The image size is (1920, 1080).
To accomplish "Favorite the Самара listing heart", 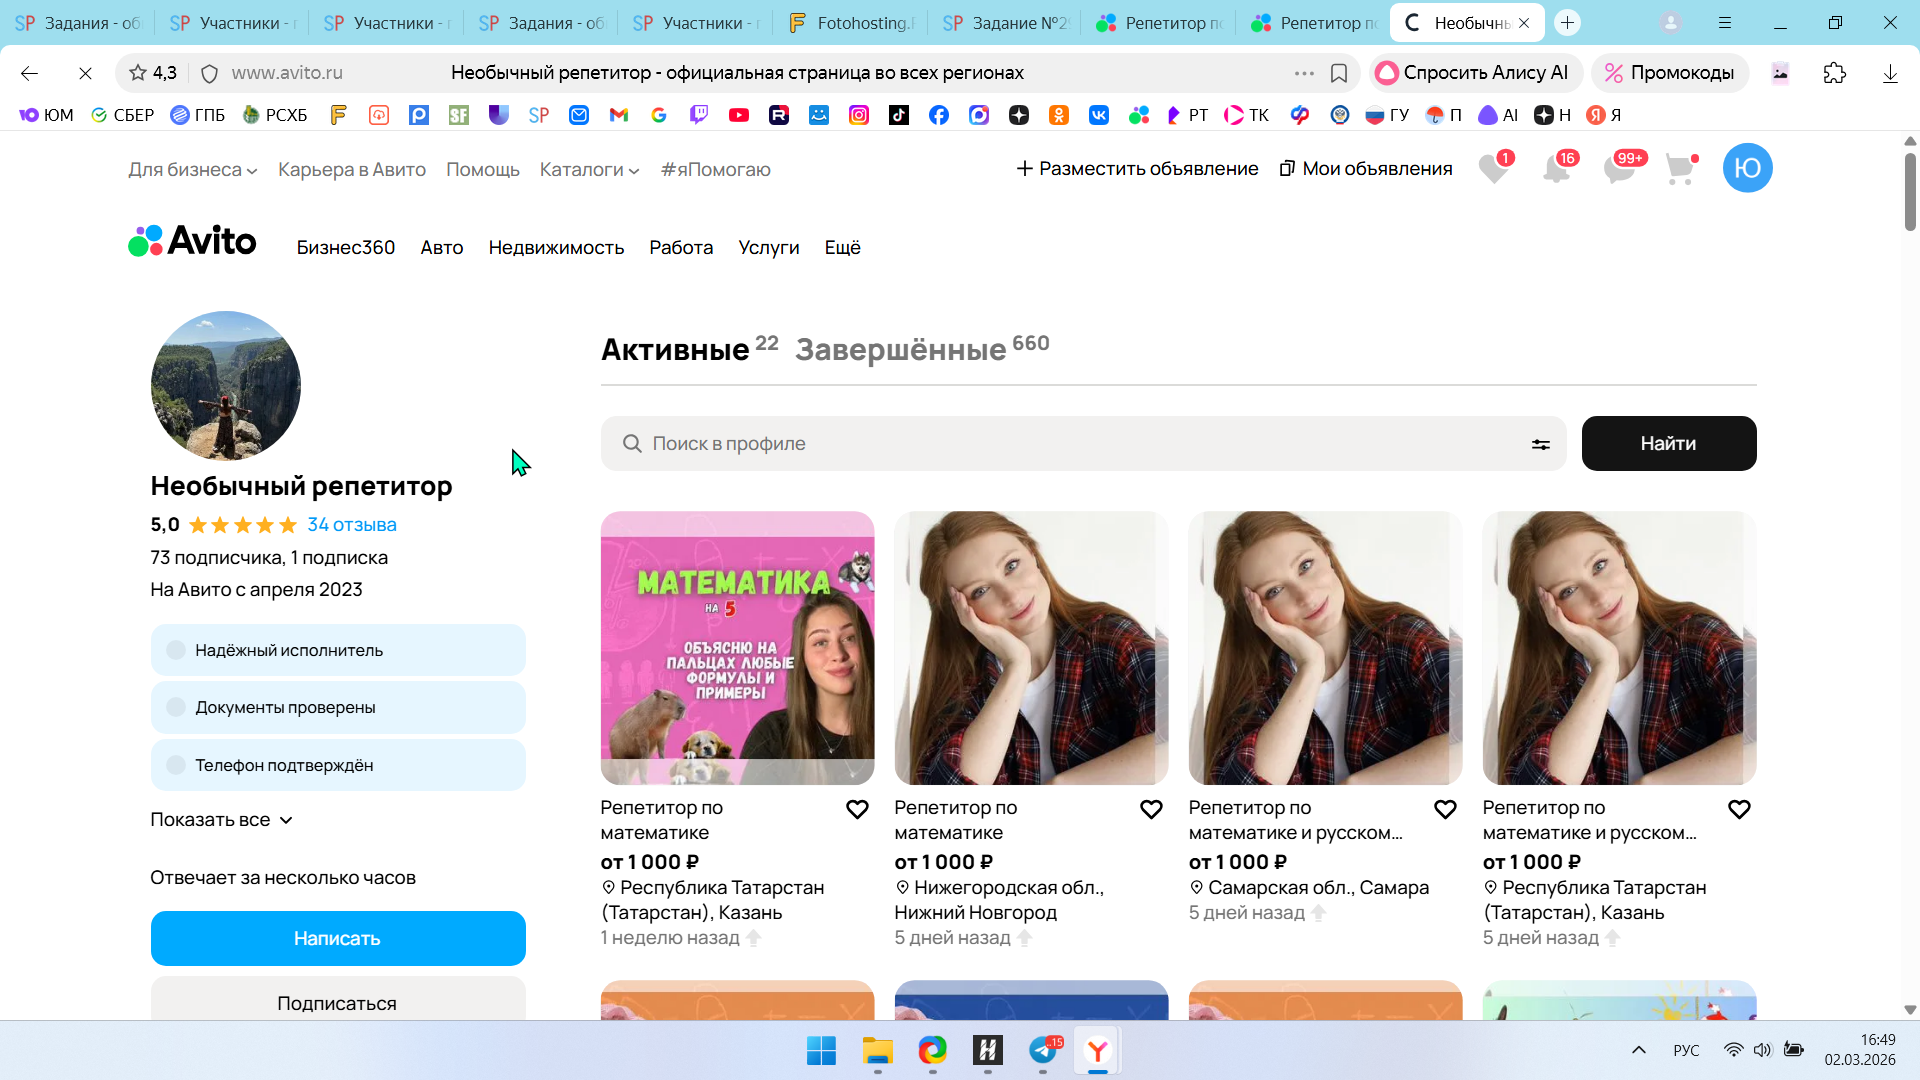I will click(1445, 809).
